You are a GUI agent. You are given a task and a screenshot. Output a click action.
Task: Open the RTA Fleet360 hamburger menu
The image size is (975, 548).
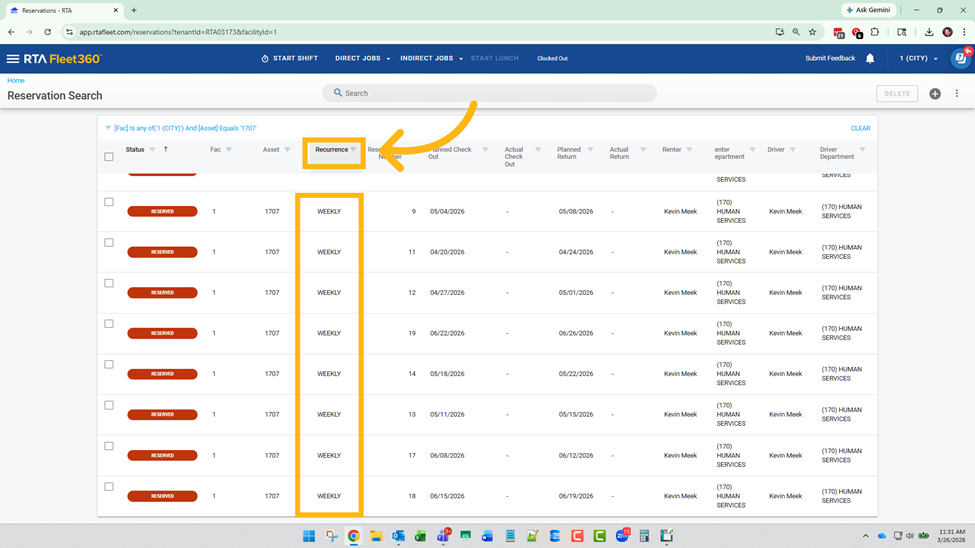tap(13, 59)
